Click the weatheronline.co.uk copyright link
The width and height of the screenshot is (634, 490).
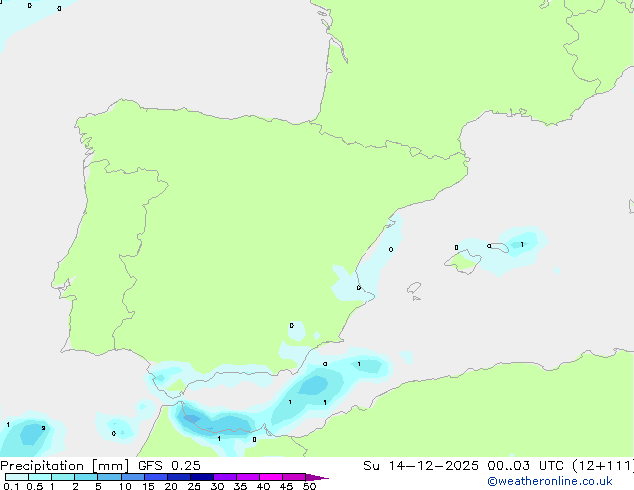click(550, 481)
